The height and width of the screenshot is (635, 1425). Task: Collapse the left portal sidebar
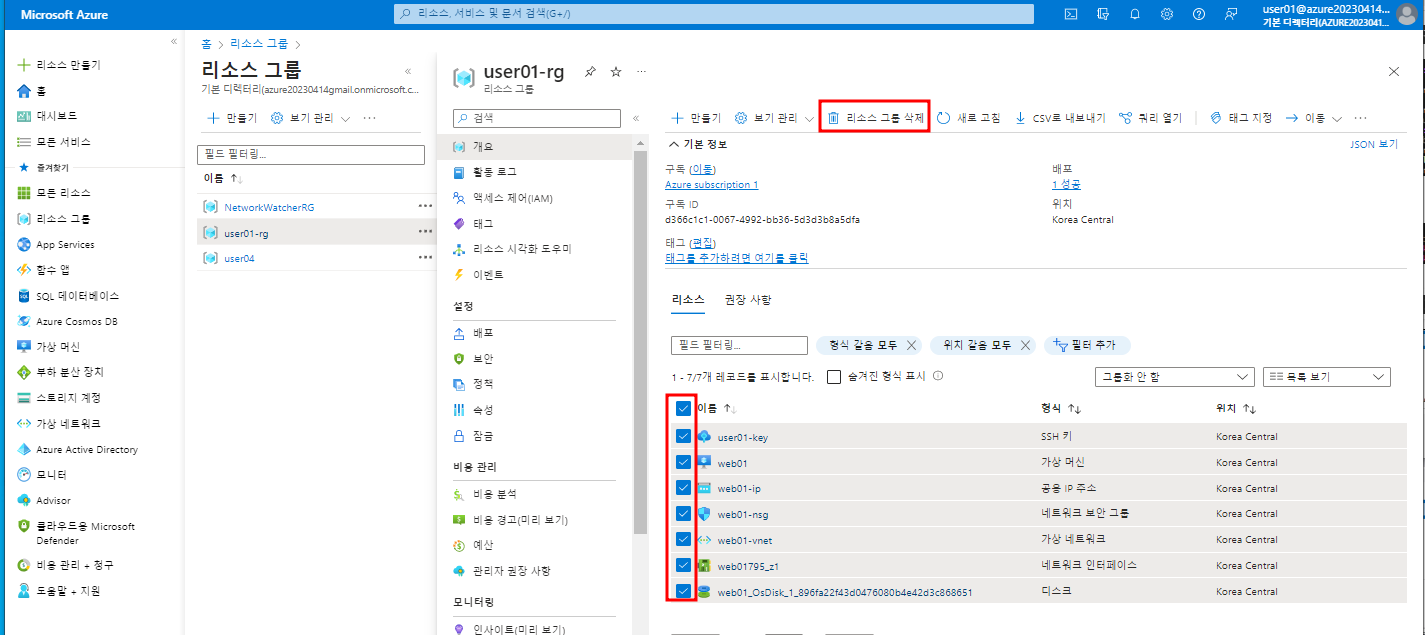173,42
